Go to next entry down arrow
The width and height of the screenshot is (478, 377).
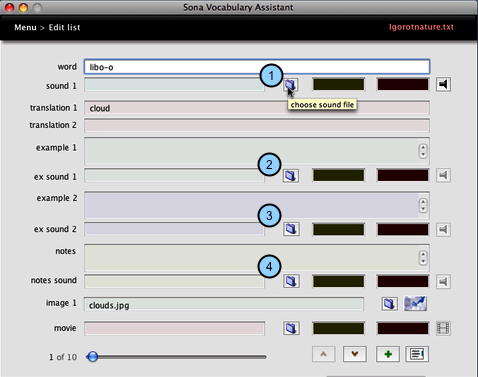point(355,354)
